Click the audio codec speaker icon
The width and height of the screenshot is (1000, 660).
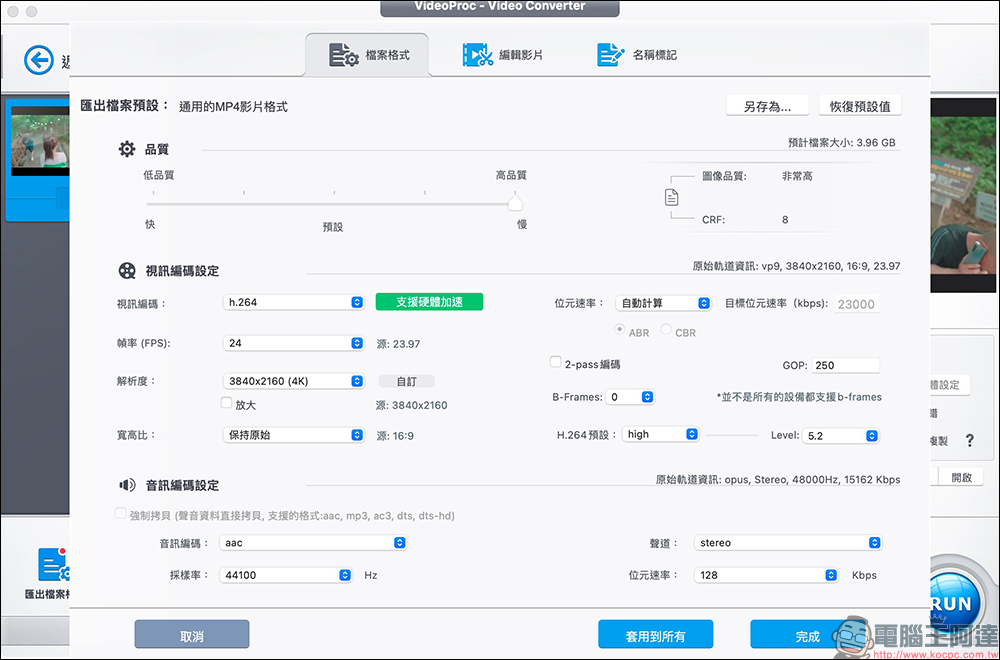127,485
